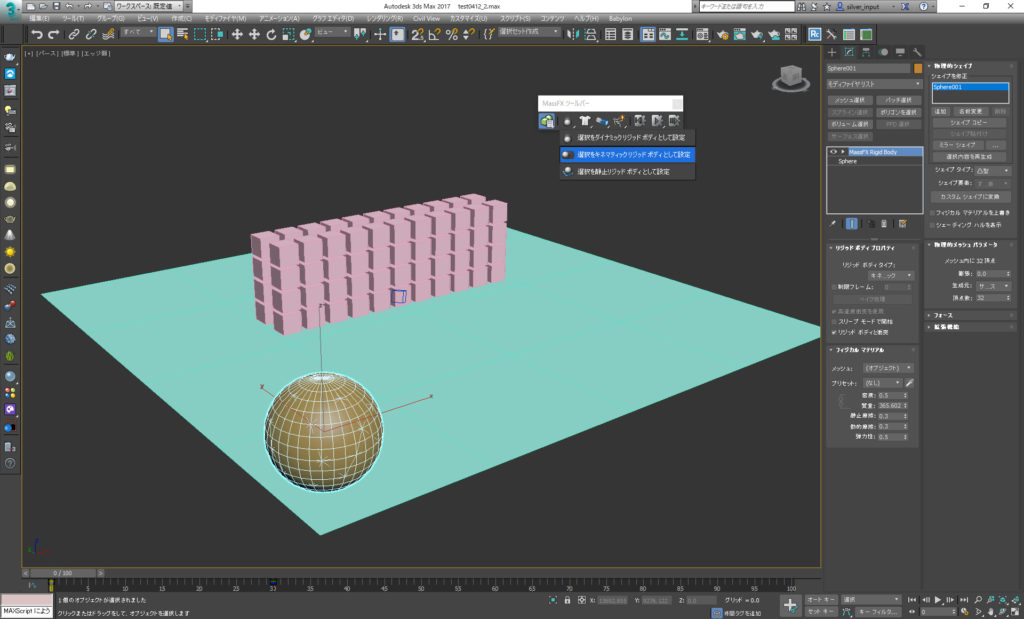Viewport: 1024px width, 619px height.
Task: Choose 'Set Selected as Kinematic Rigid Body' option
Action: pos(626,155)
